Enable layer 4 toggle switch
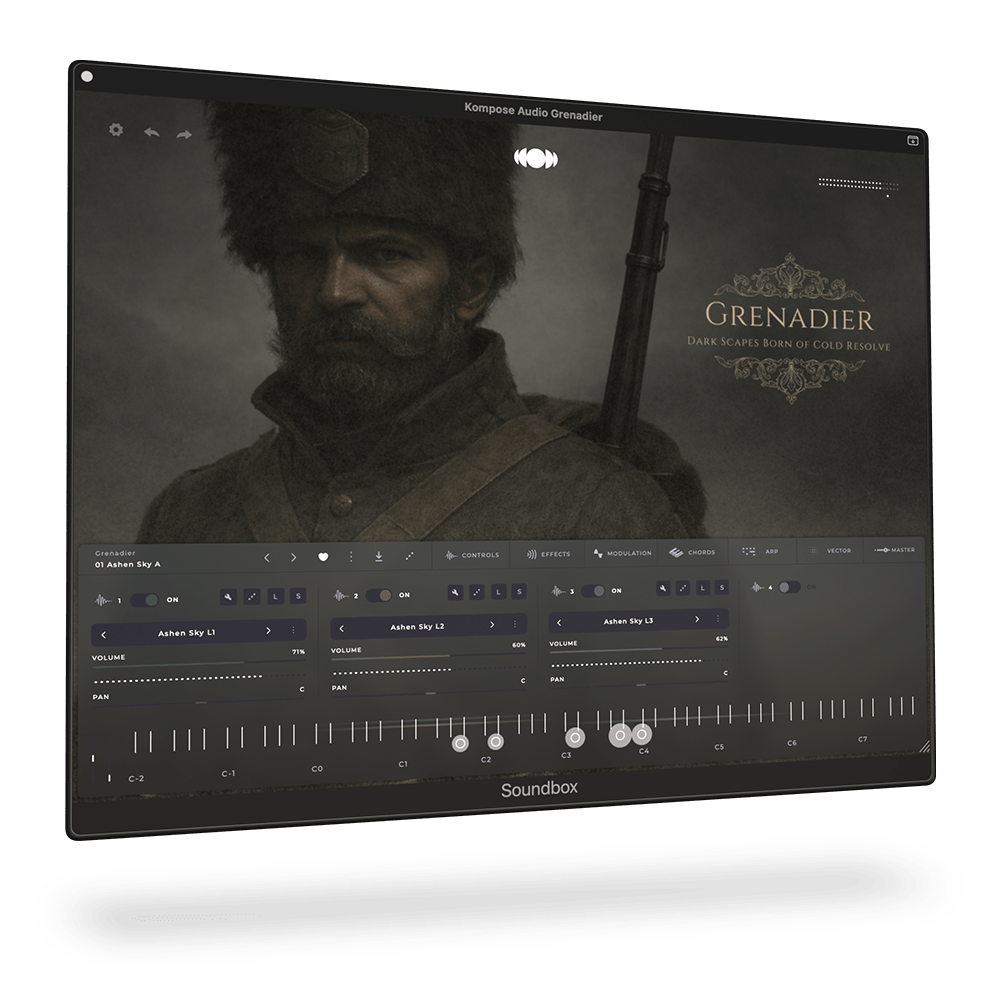 (x=788, y=587)
